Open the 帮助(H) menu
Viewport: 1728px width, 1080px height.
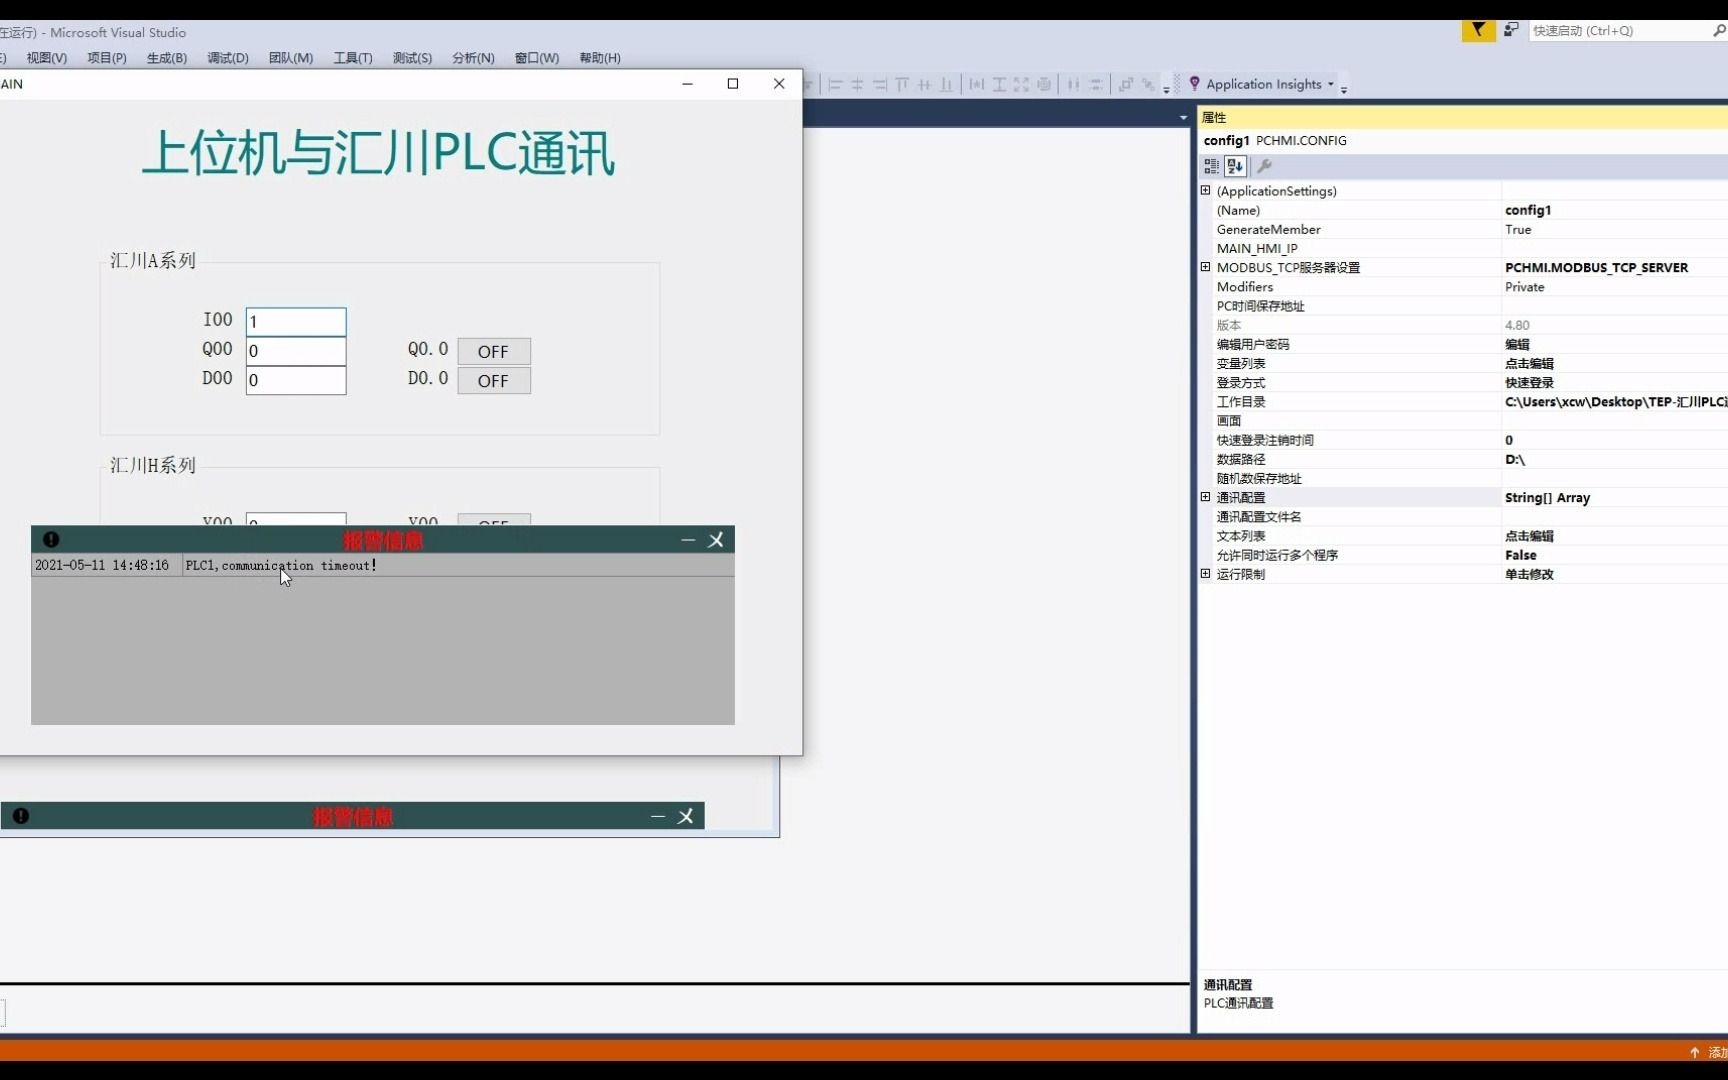point(600,58)
